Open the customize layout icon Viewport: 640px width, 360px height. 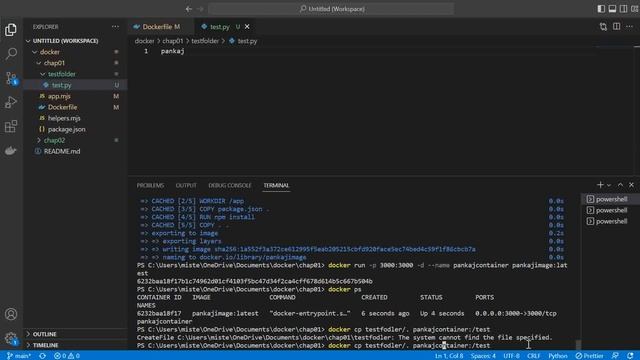[634, 9]
